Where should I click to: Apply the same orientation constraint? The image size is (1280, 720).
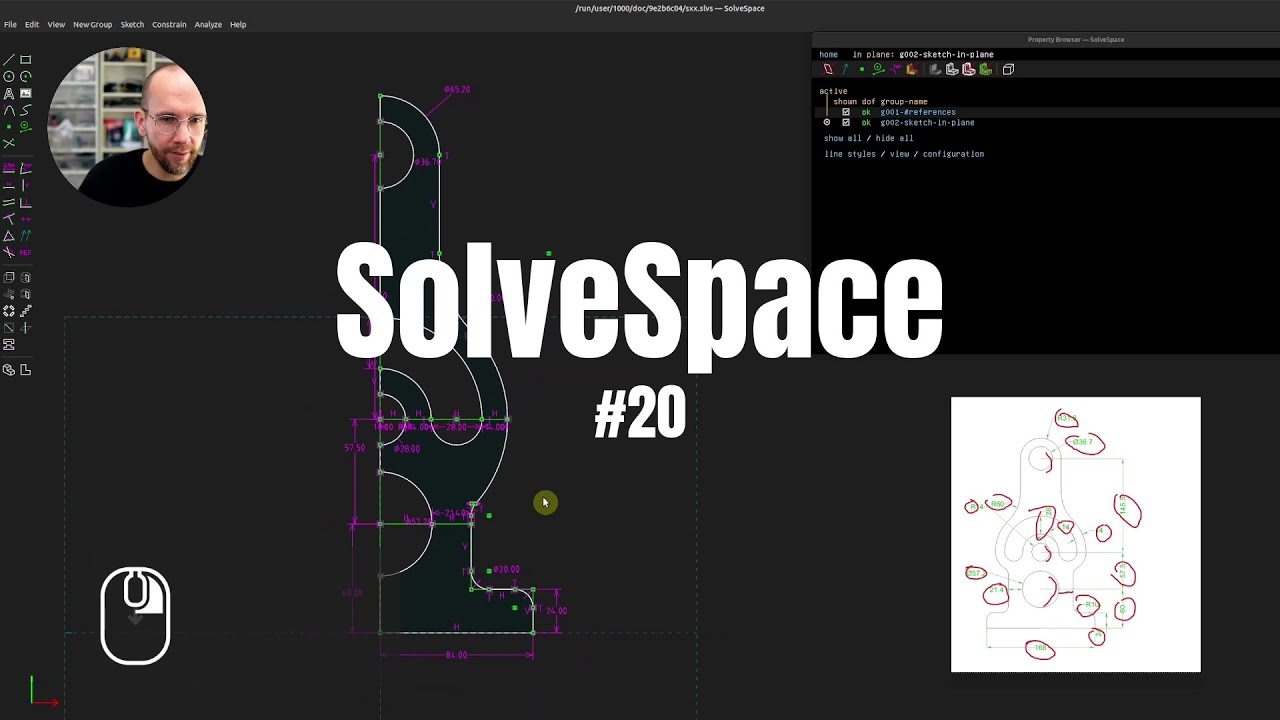pos(25,235)
